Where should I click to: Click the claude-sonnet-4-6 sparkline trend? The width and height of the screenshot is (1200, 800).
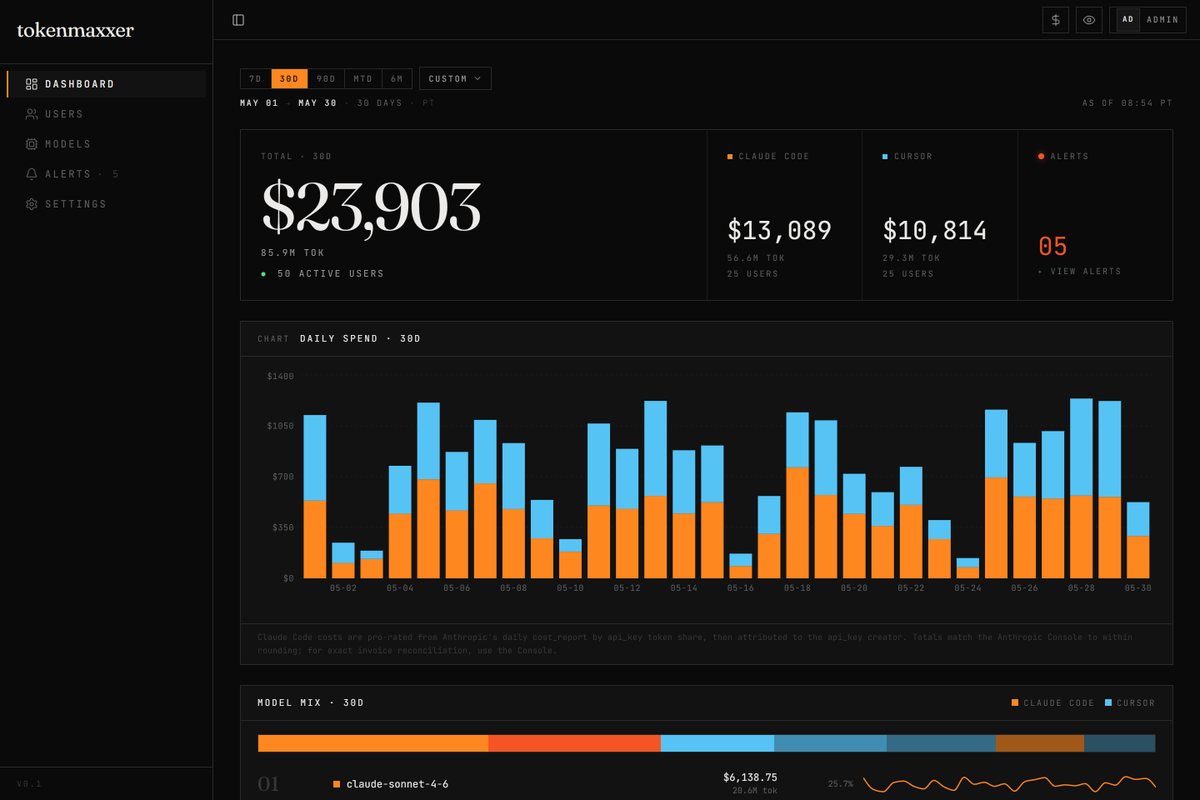(x=1009, y=783)
